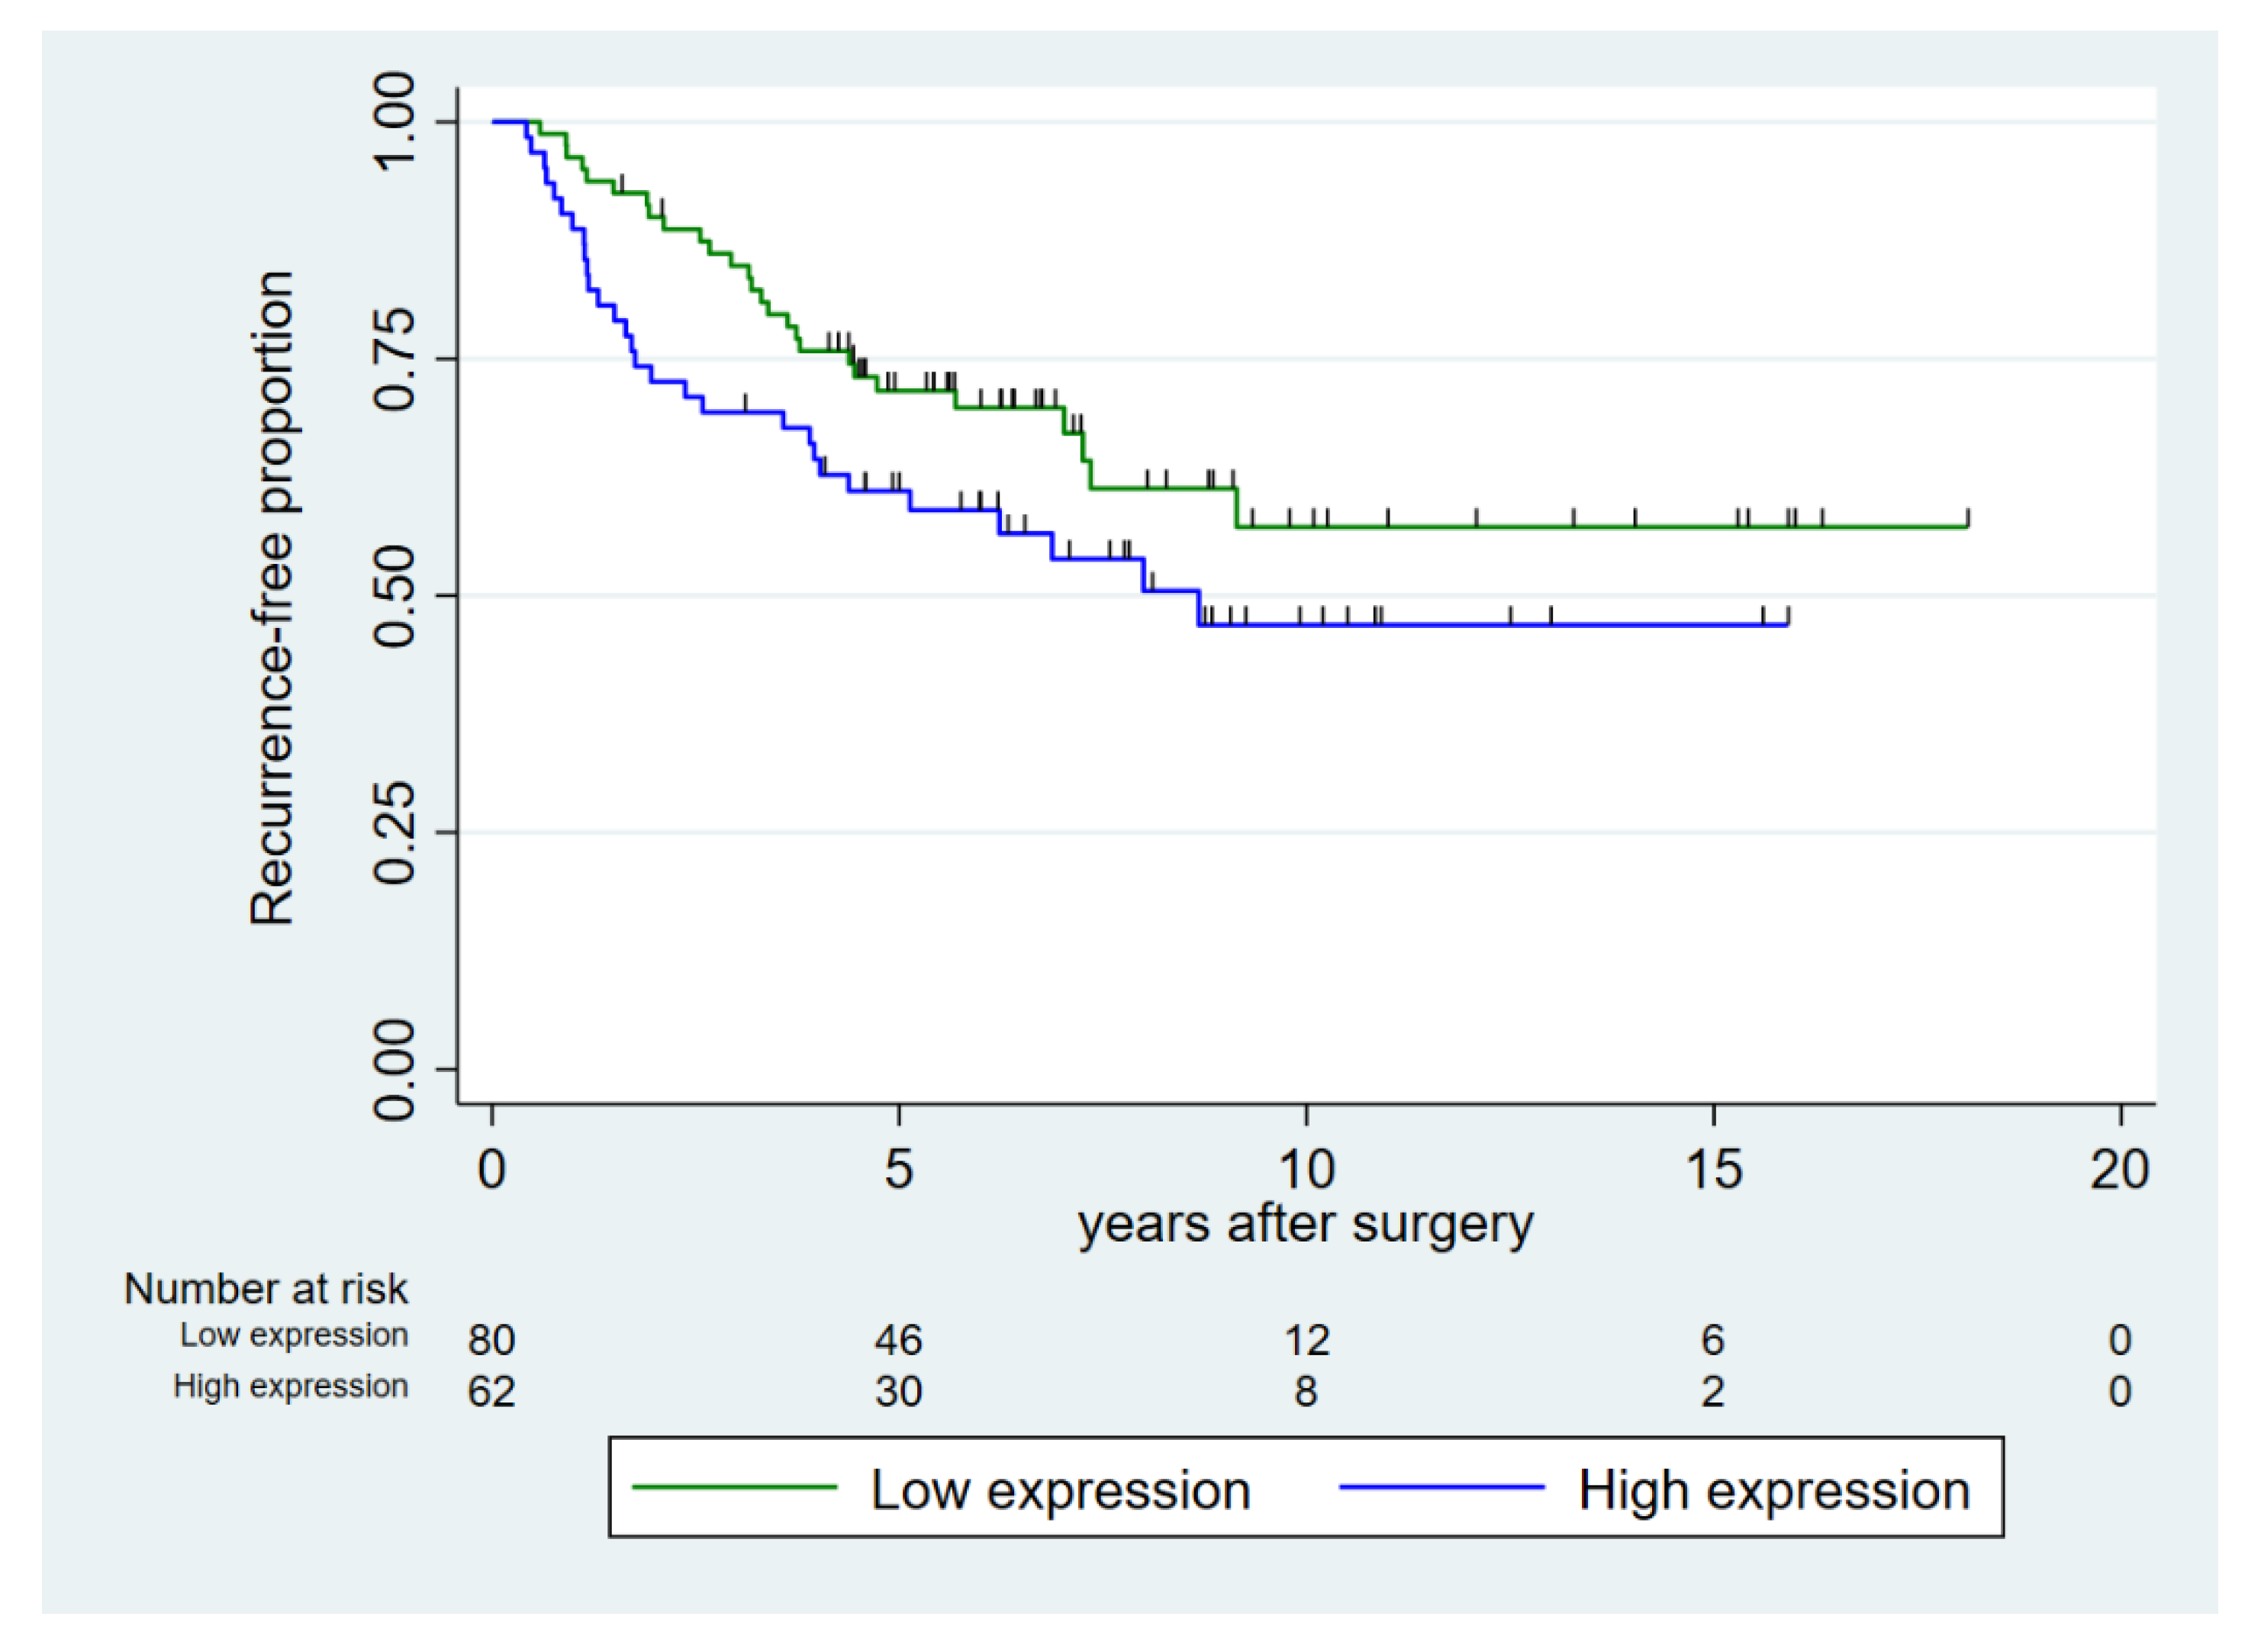2261x1652 pixels.
Task: Click the x-axis tick label 10
Action: (1306, 1169)
